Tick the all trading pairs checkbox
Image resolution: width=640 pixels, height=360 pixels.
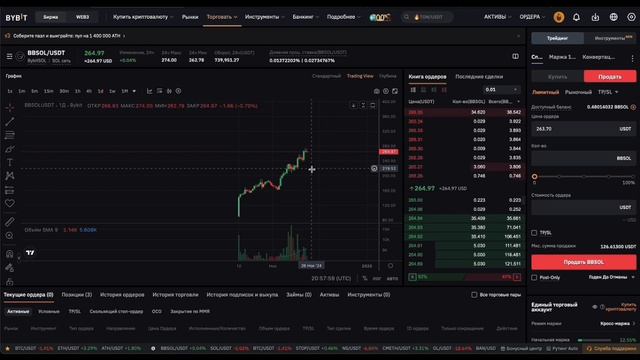pos(474,295)
